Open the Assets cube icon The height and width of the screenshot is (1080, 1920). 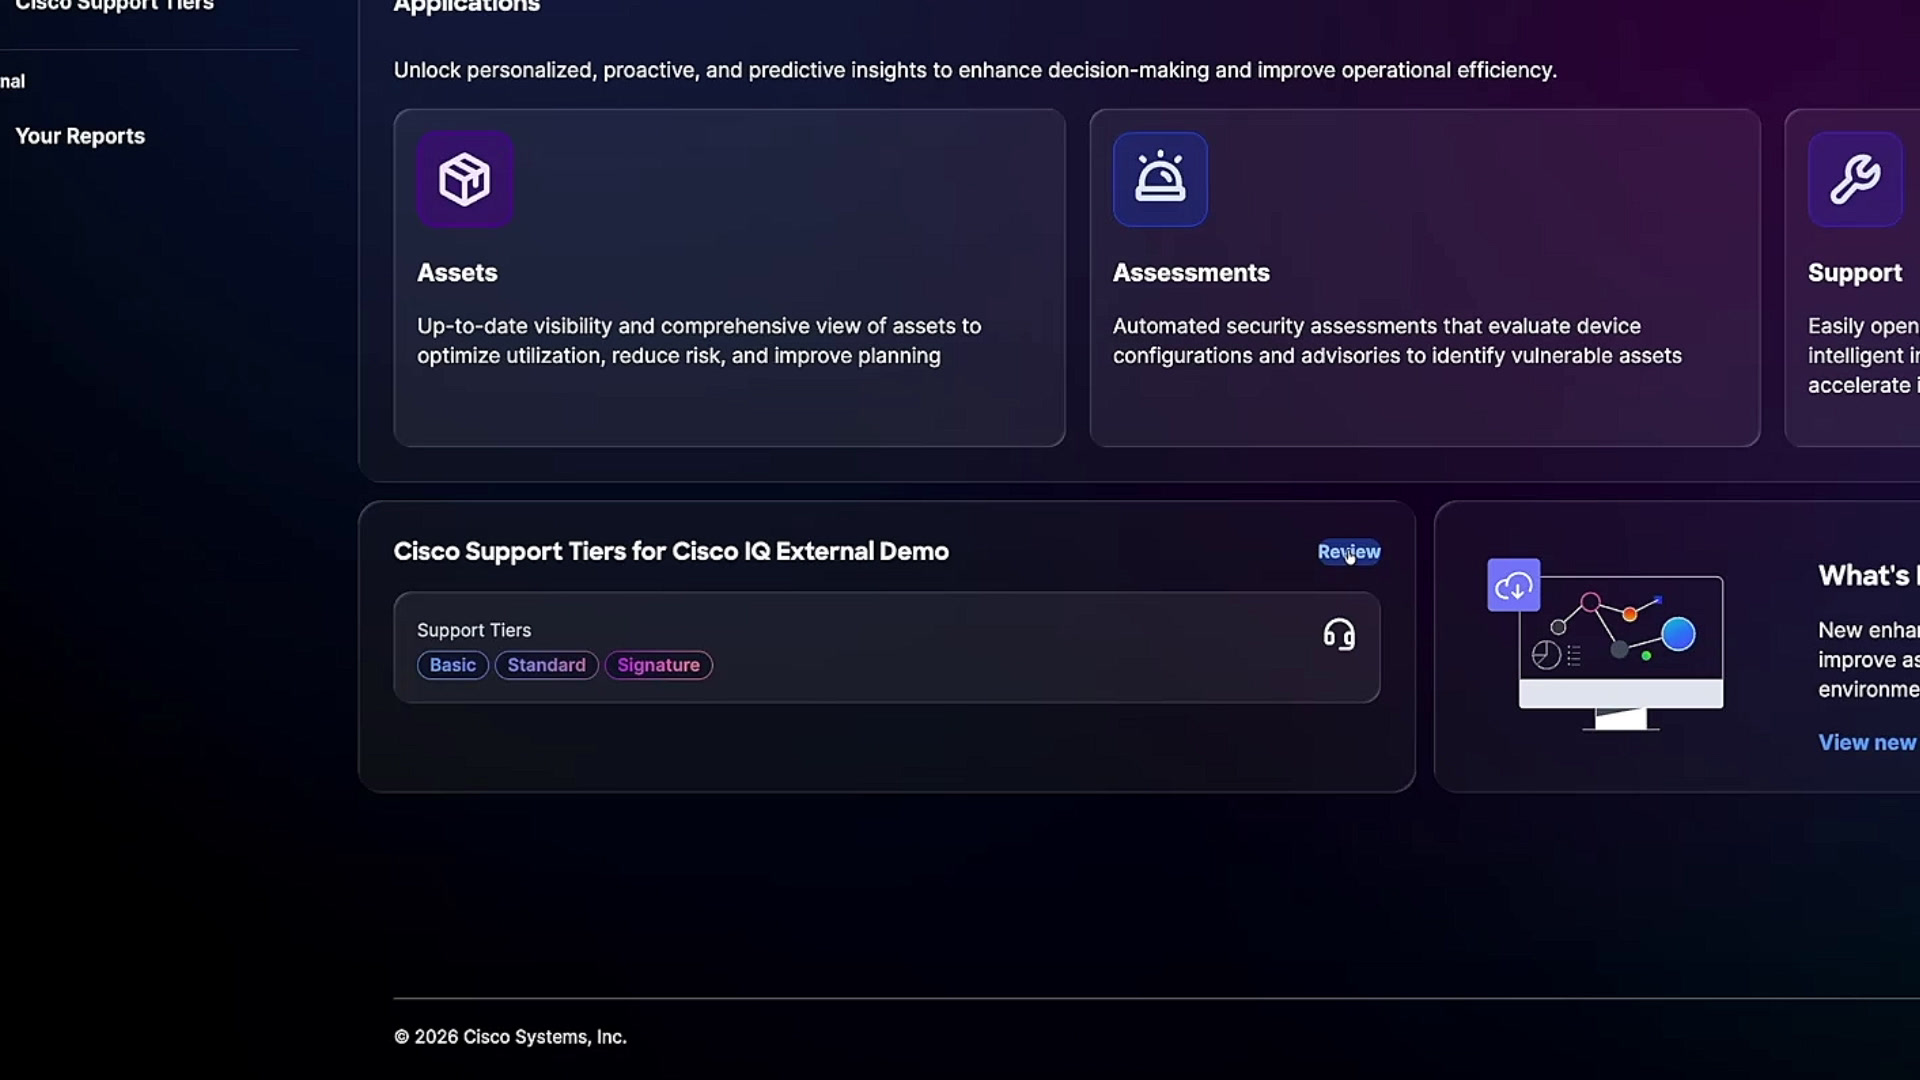point(465,180)
